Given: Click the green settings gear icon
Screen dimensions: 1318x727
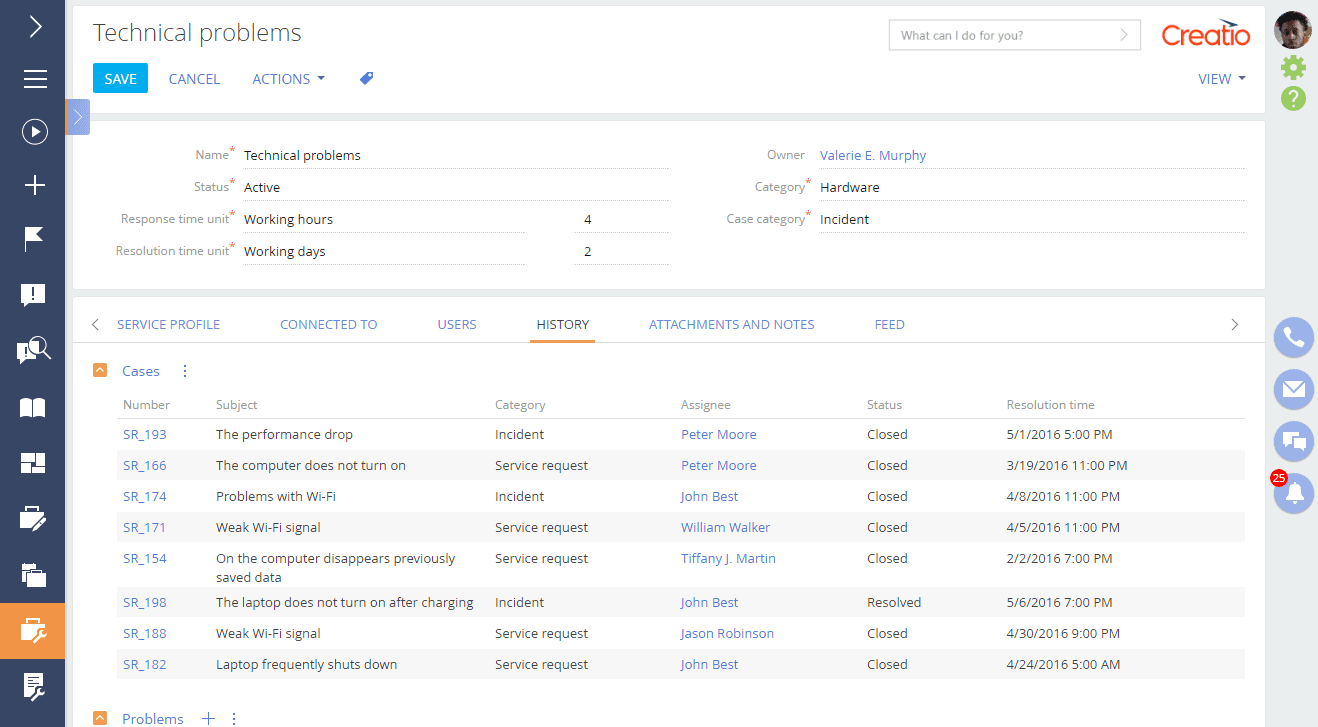Looking at the screenshot, I should point(1293,67).
